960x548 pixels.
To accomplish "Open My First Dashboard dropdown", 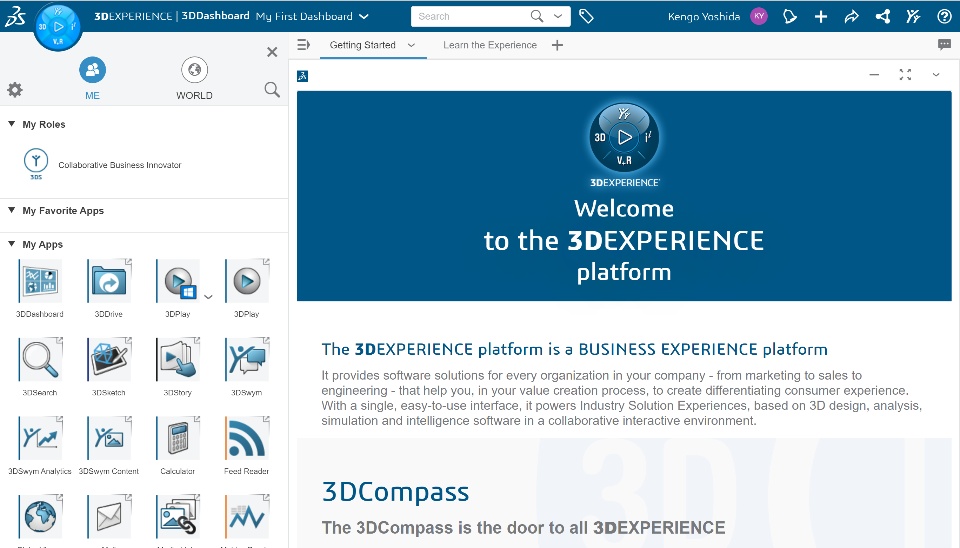I will [364, 17].
